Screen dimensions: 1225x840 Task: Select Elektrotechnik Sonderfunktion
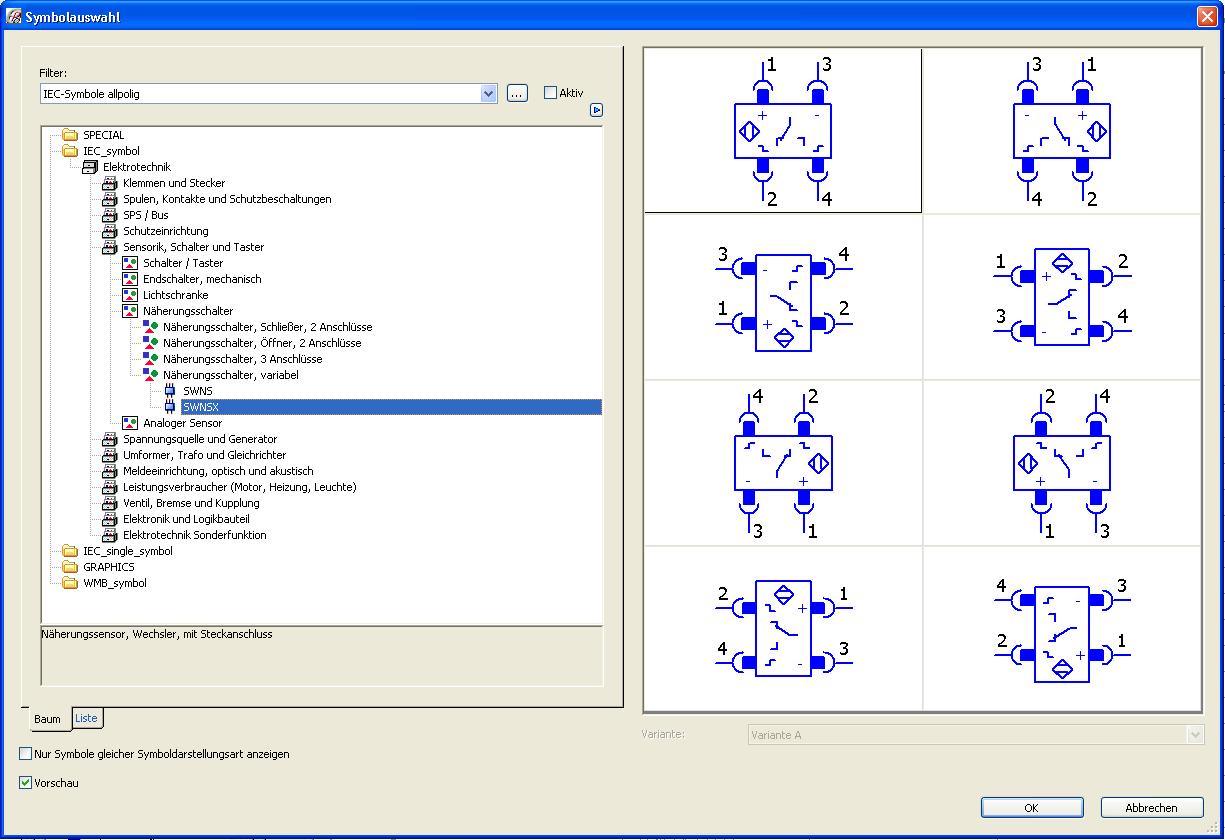click(x=195, y=535)
